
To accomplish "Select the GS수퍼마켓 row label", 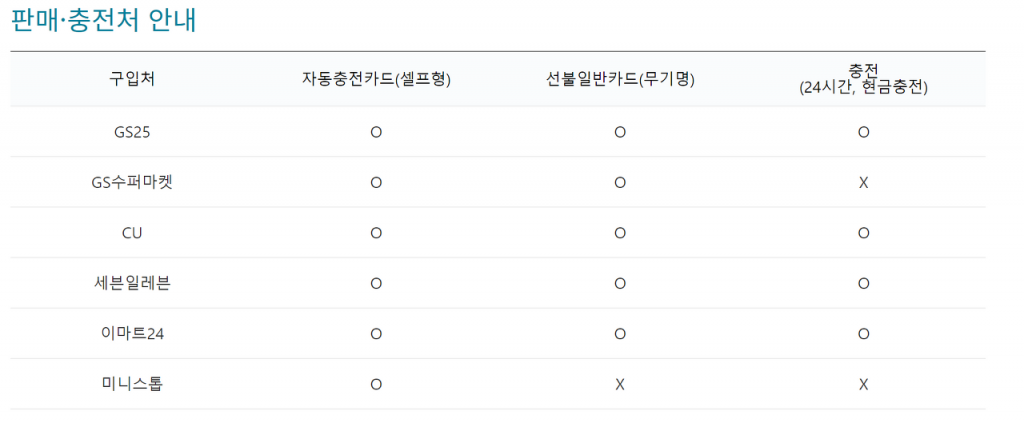I will point(132,182).
